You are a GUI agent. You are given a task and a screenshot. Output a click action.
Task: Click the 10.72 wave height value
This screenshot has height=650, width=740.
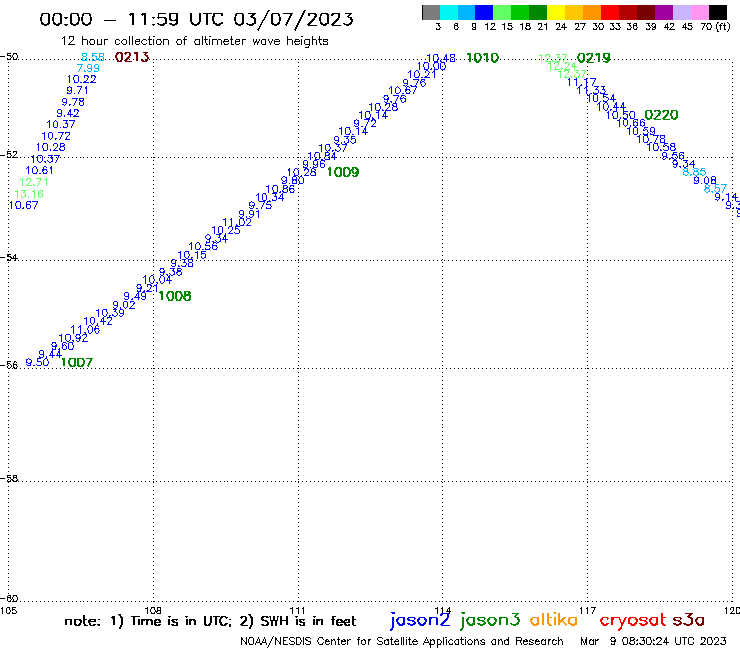(x=56, y=136)
